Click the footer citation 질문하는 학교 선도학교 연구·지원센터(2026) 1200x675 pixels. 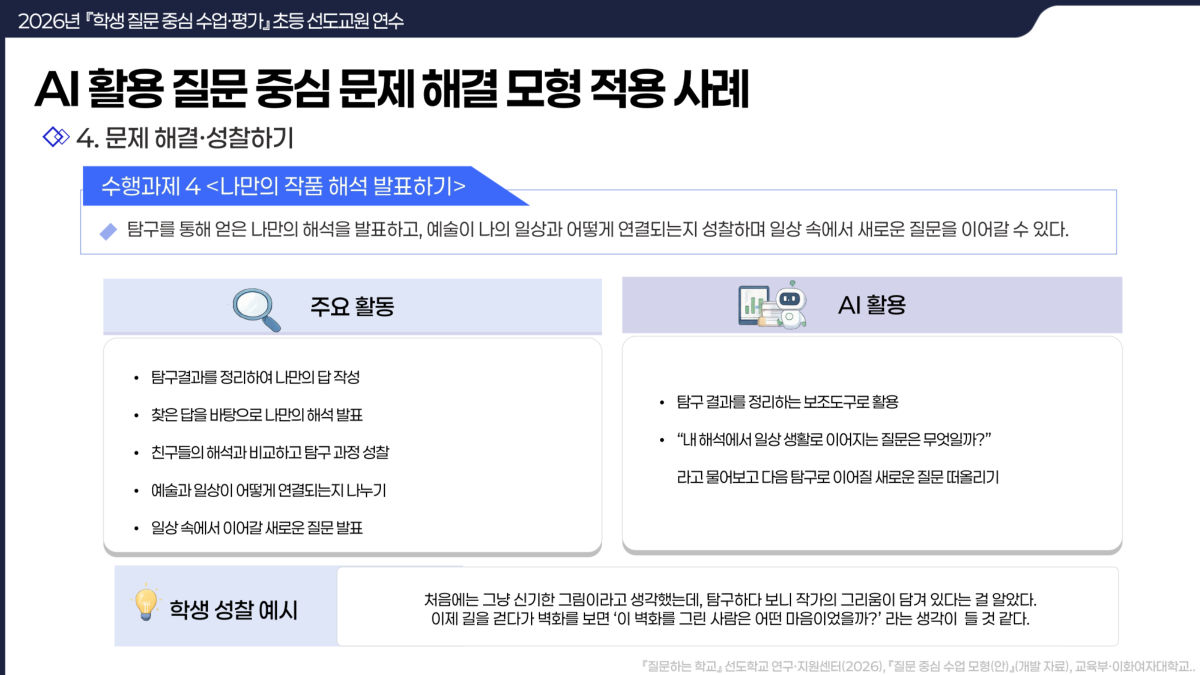(917, 664)
